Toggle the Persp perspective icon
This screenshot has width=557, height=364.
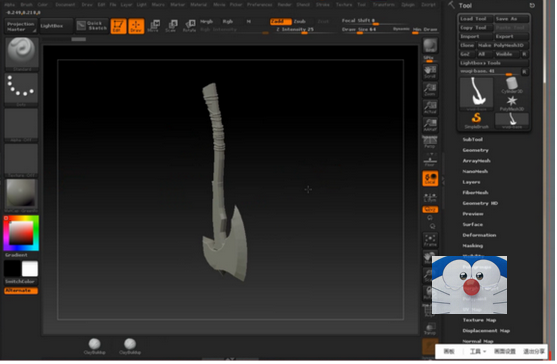(x=430, y=142)
